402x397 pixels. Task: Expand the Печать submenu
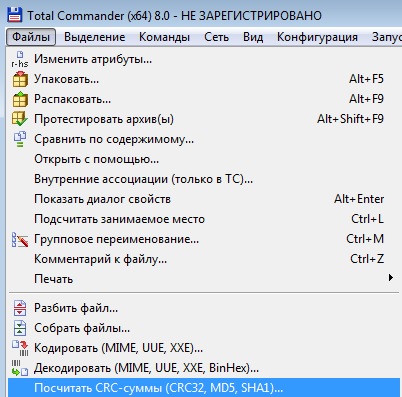click(204, 279)
